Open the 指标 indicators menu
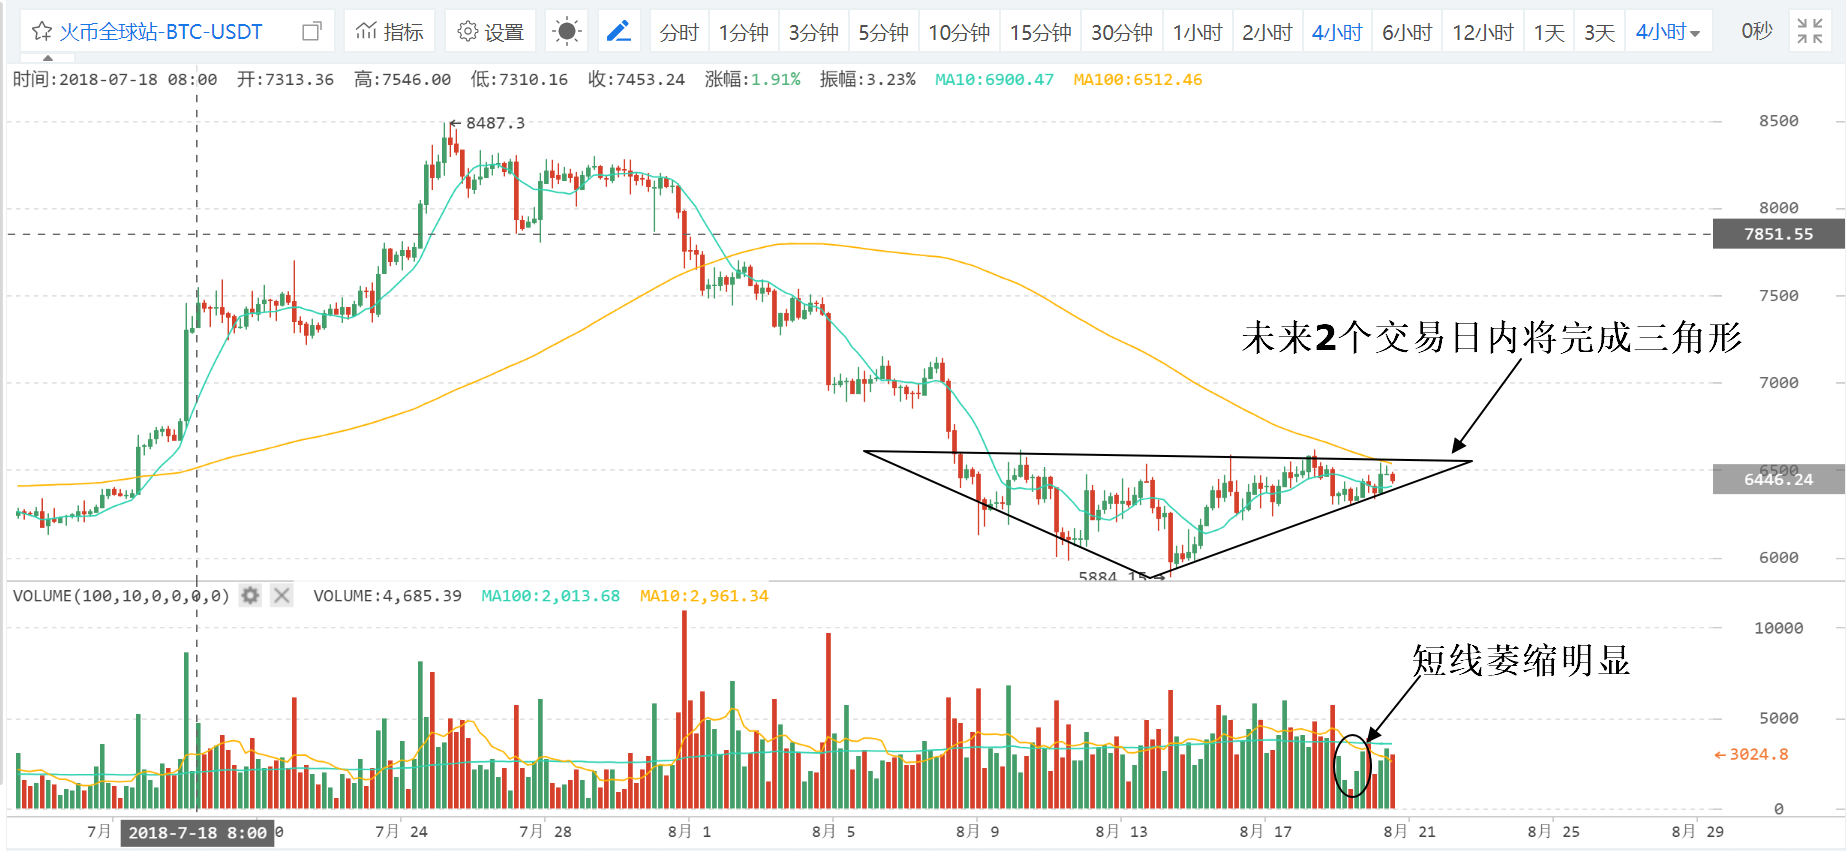This screenshot has height=851, width=1846. click(390, 32)
